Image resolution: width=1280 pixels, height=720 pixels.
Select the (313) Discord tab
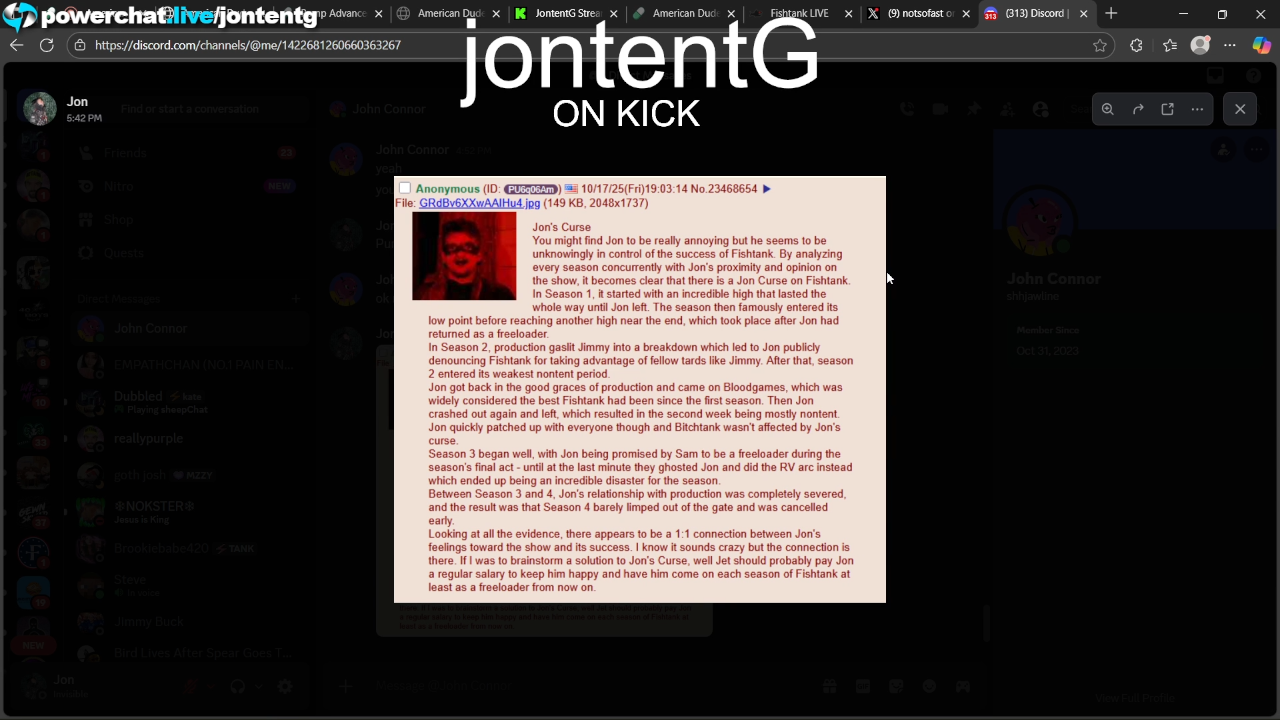point(1037,14)
